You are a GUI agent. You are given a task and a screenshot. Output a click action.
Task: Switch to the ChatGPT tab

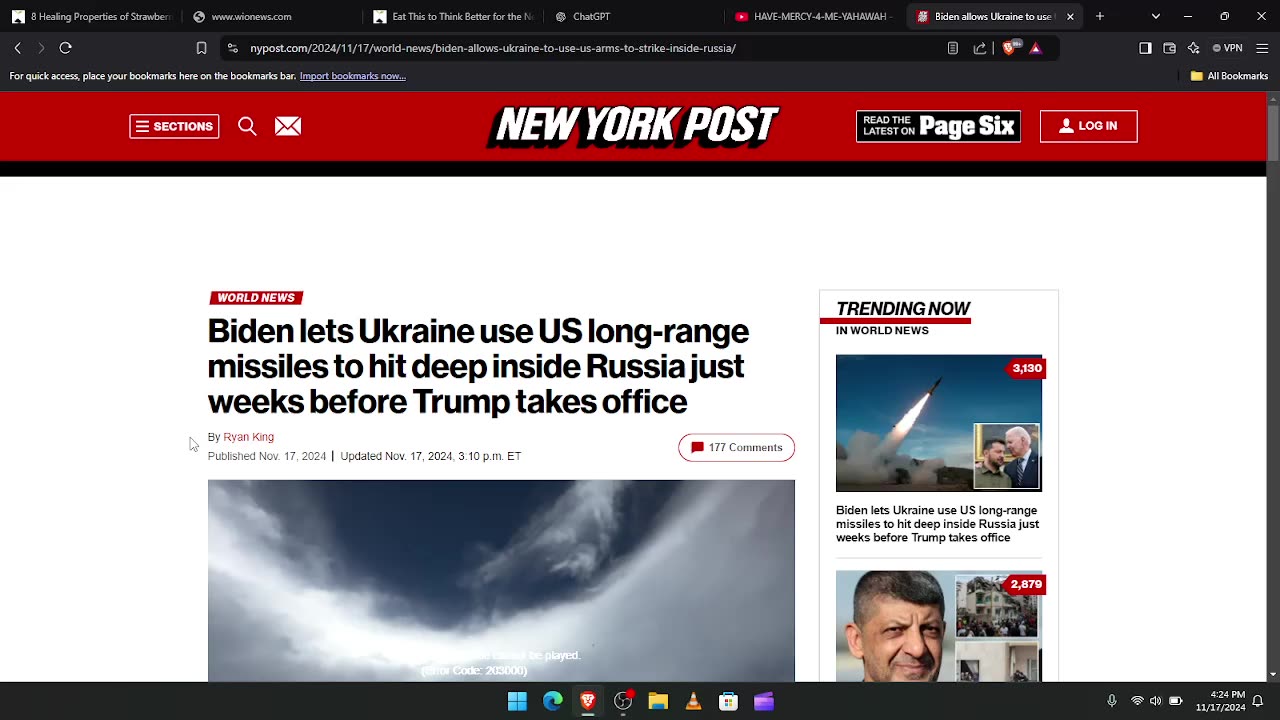tap(634, 17)
